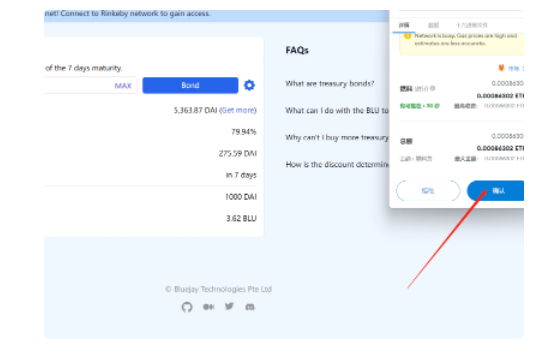Viewport: 546px width, 363px height.
Task: Click the gas fee info icon
Action: pyautogui.click(x=432, y=88)
